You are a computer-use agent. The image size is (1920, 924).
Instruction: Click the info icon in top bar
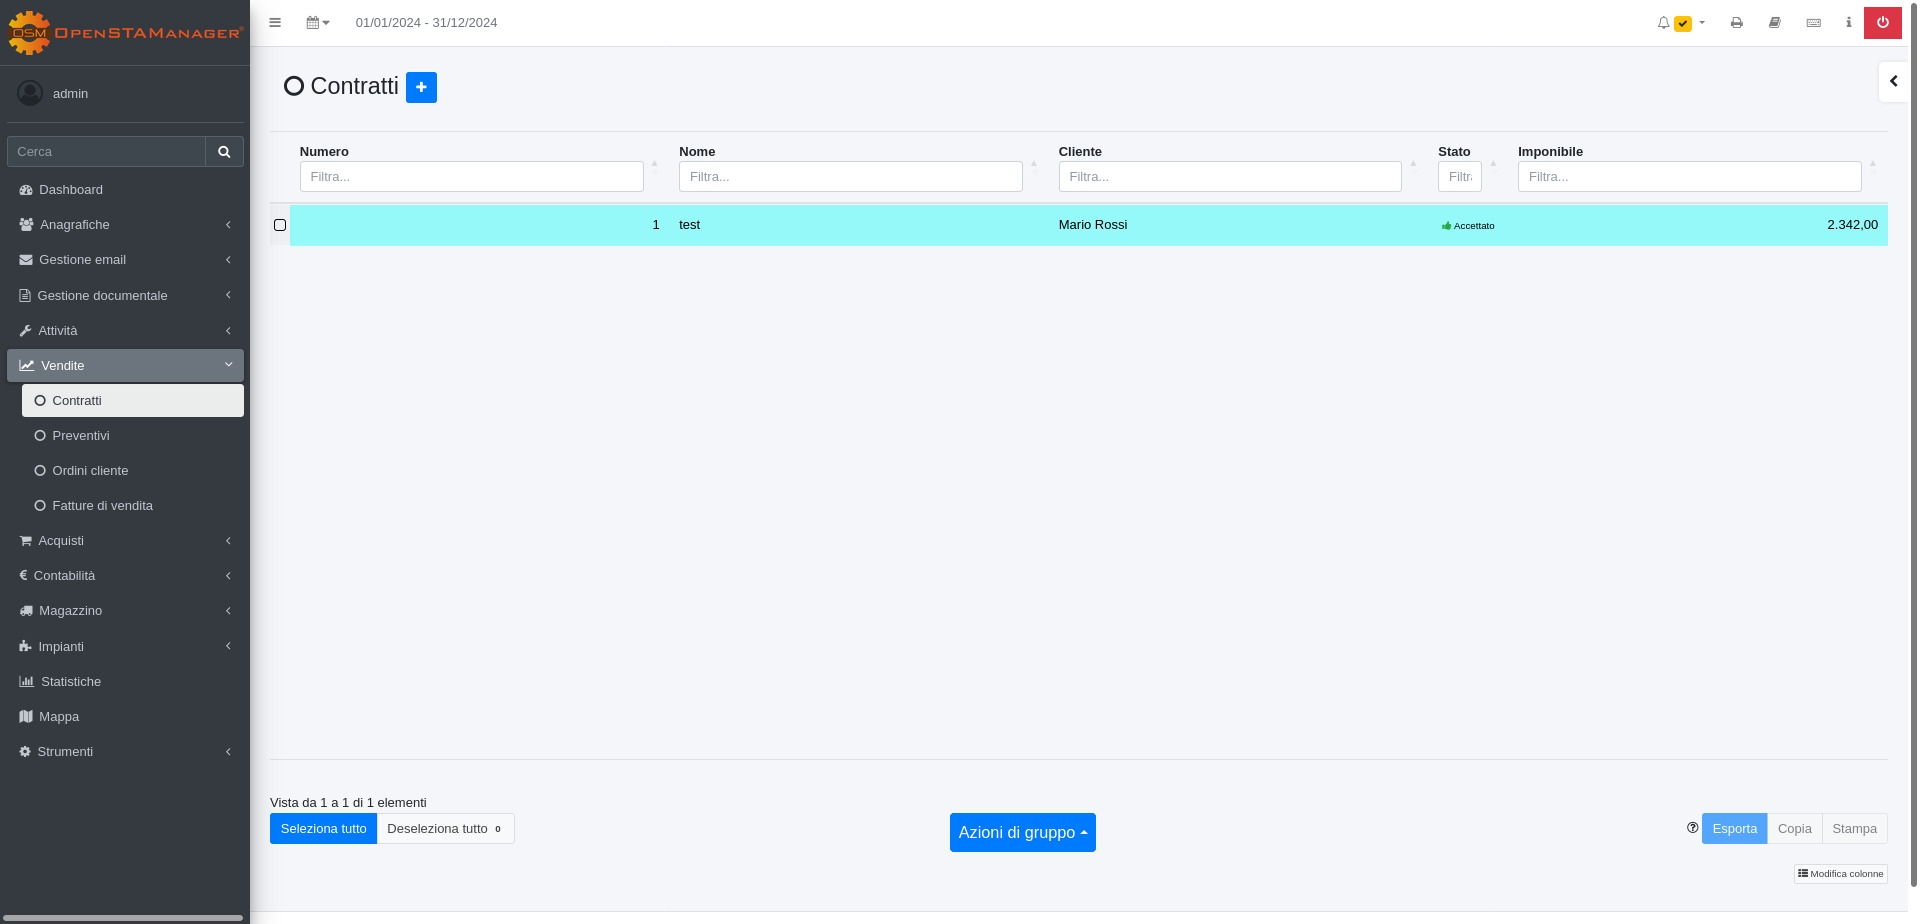click(x=1848, y=23)
